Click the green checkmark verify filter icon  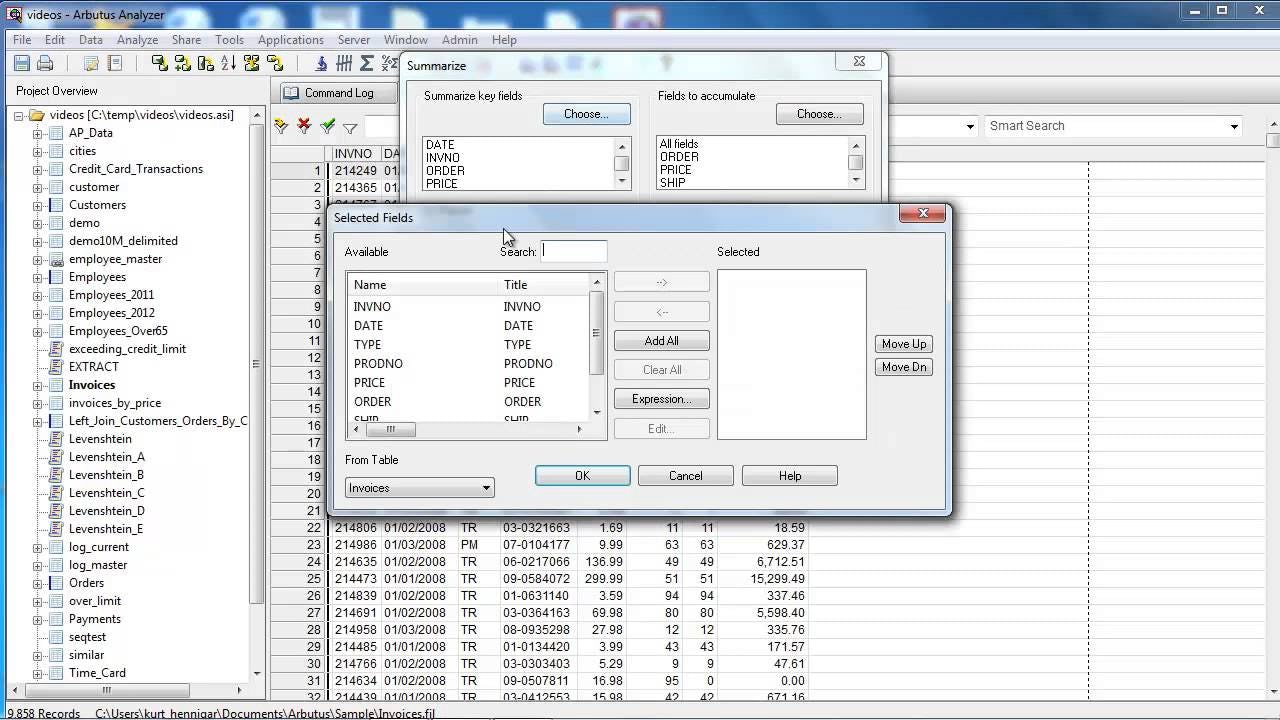click(x=327, y=127)
